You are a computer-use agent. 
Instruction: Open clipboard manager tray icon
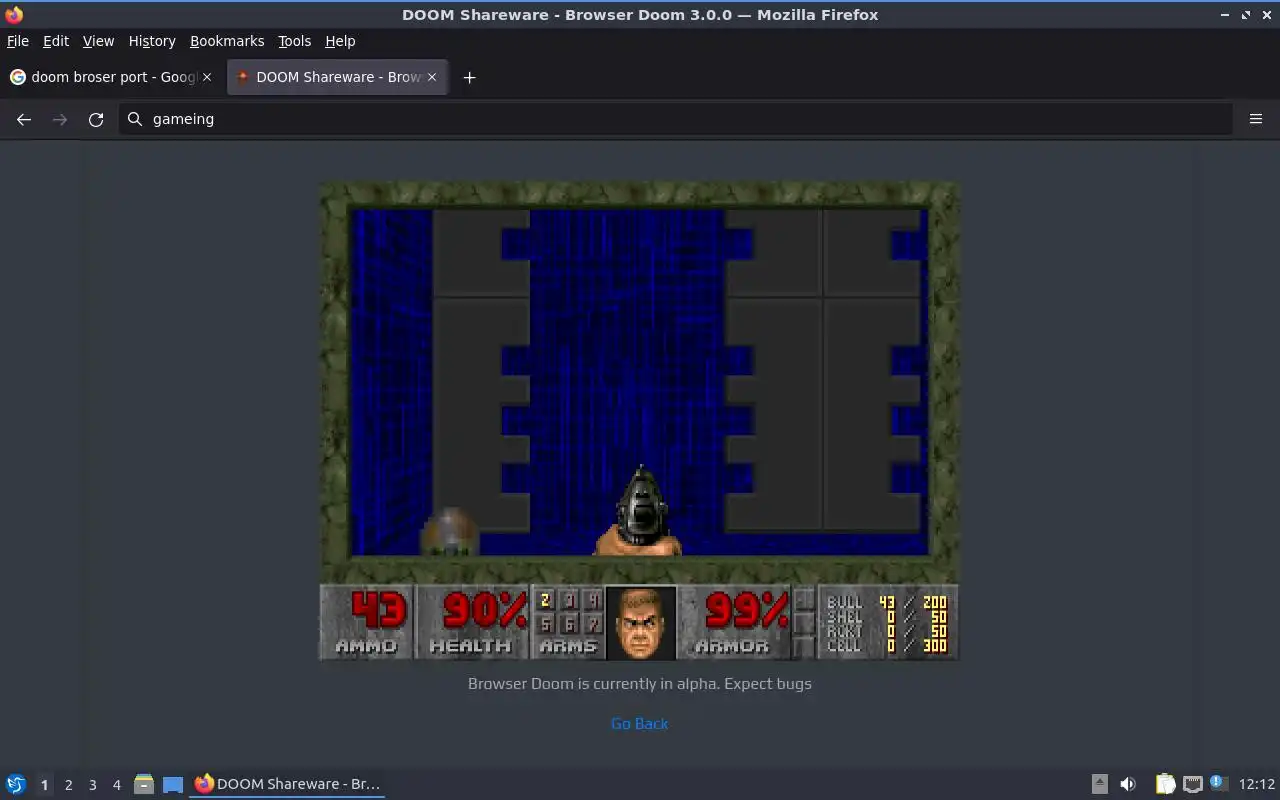click(1165, 784)
